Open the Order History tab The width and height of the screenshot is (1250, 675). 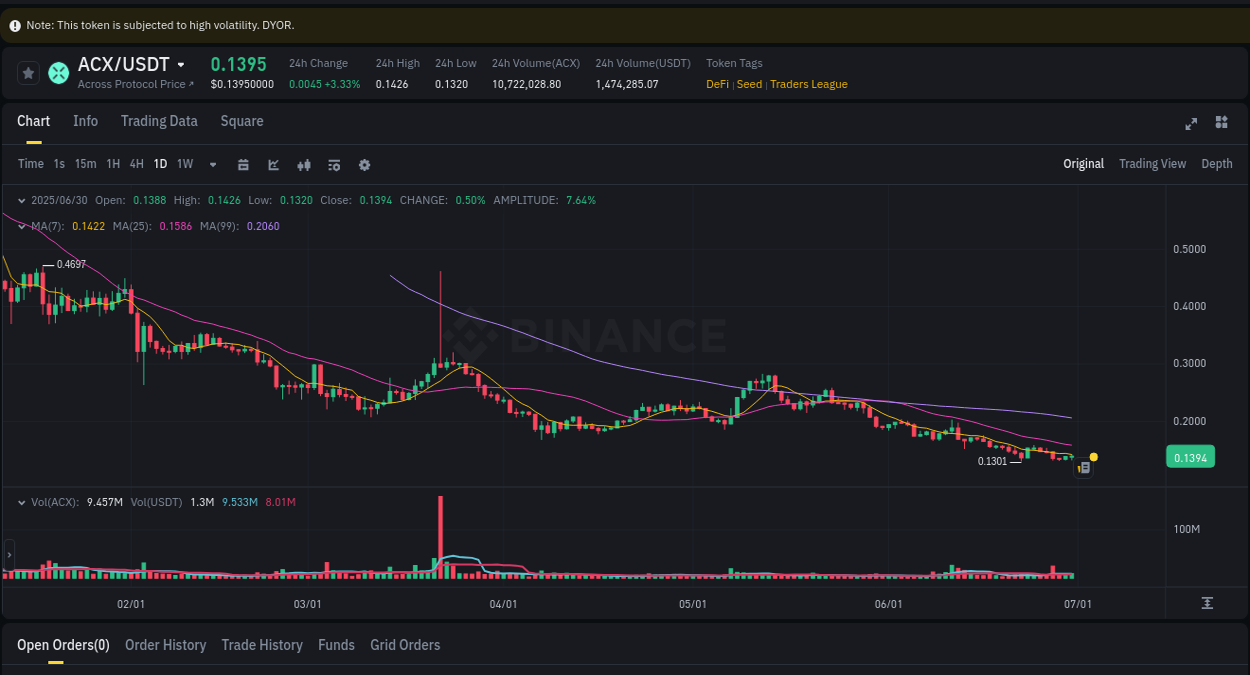(x=165, y=645)
